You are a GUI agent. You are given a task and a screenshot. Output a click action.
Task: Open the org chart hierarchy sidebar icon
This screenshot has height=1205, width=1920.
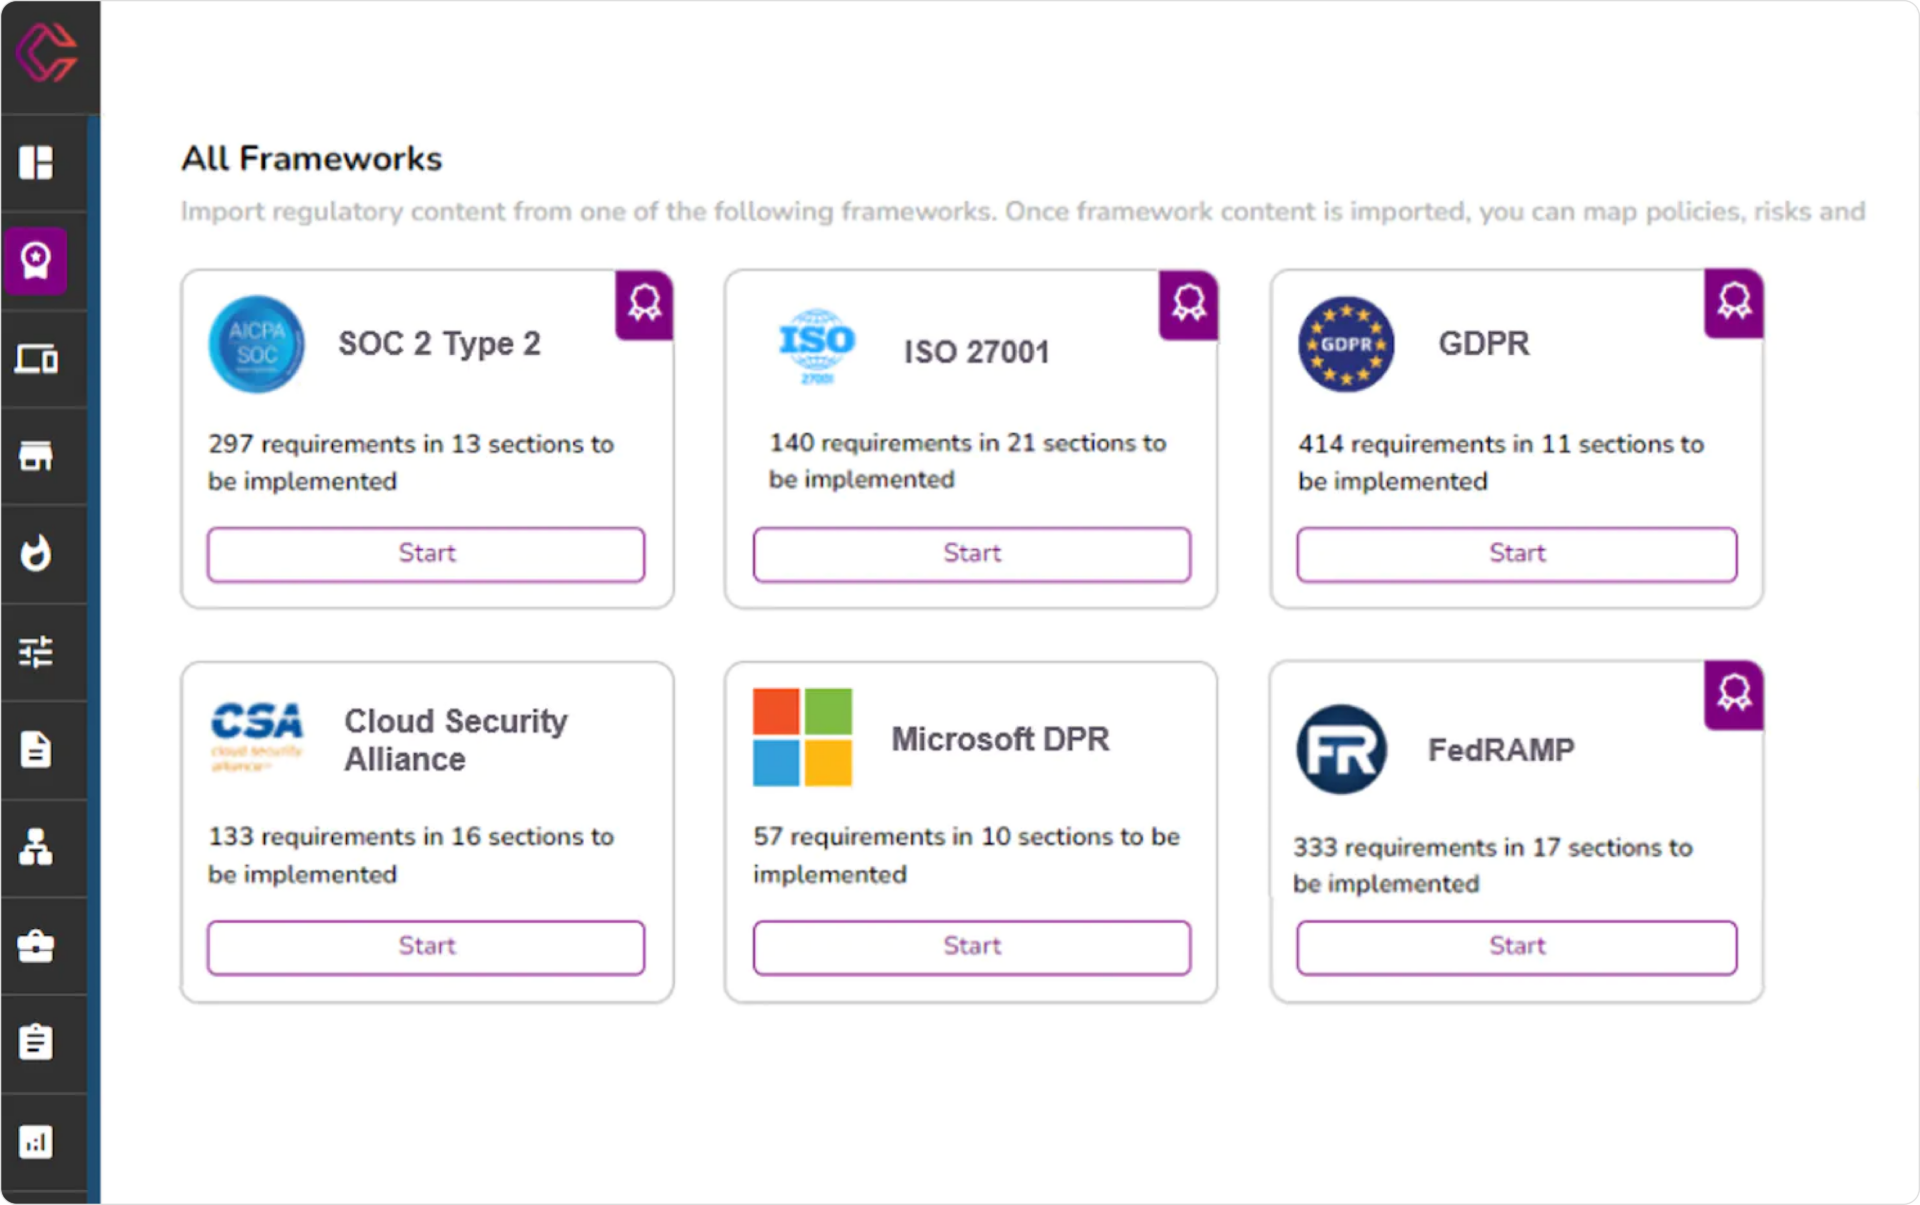[x=36, y=847]
